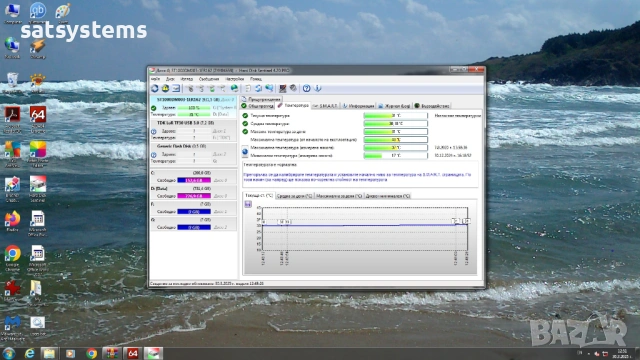
Task: Click the blue circular arrows toolbar icon
Action: click(259, 88)
